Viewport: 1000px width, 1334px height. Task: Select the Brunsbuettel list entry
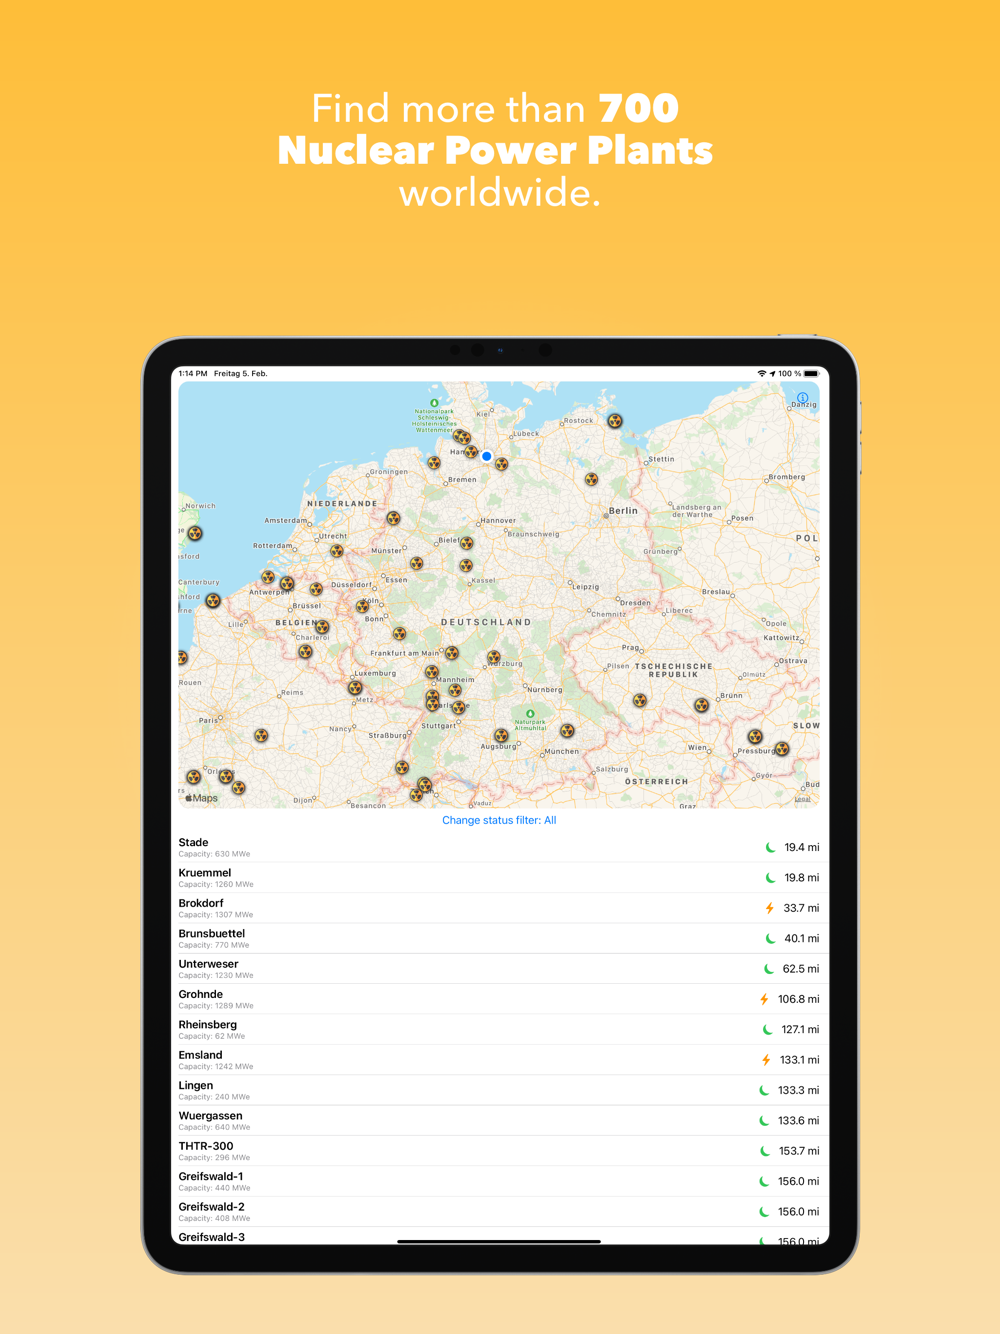[x=499, y=938]
